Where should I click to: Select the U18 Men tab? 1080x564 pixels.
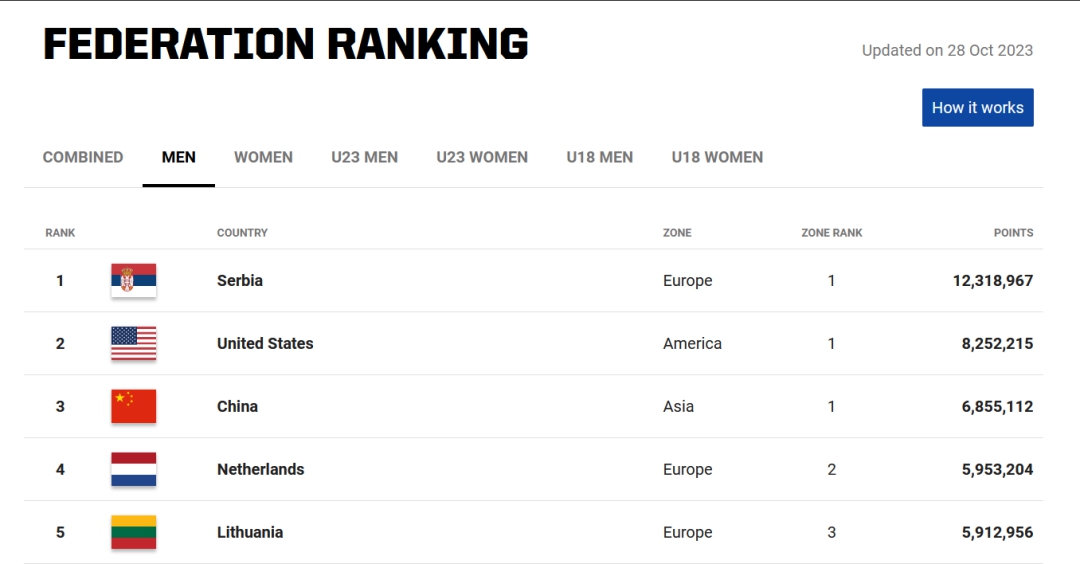[600, 157]
